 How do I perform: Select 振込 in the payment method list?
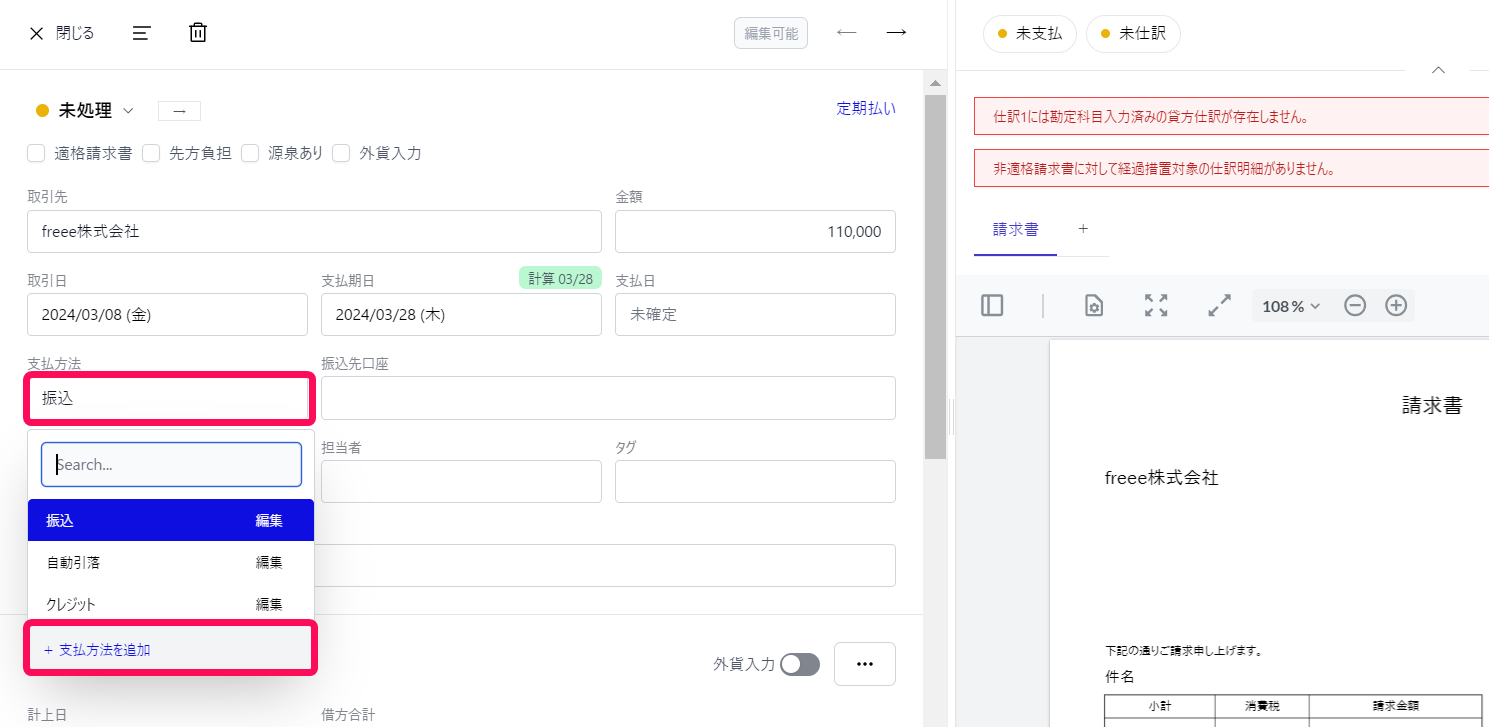(x=171, y=520)
